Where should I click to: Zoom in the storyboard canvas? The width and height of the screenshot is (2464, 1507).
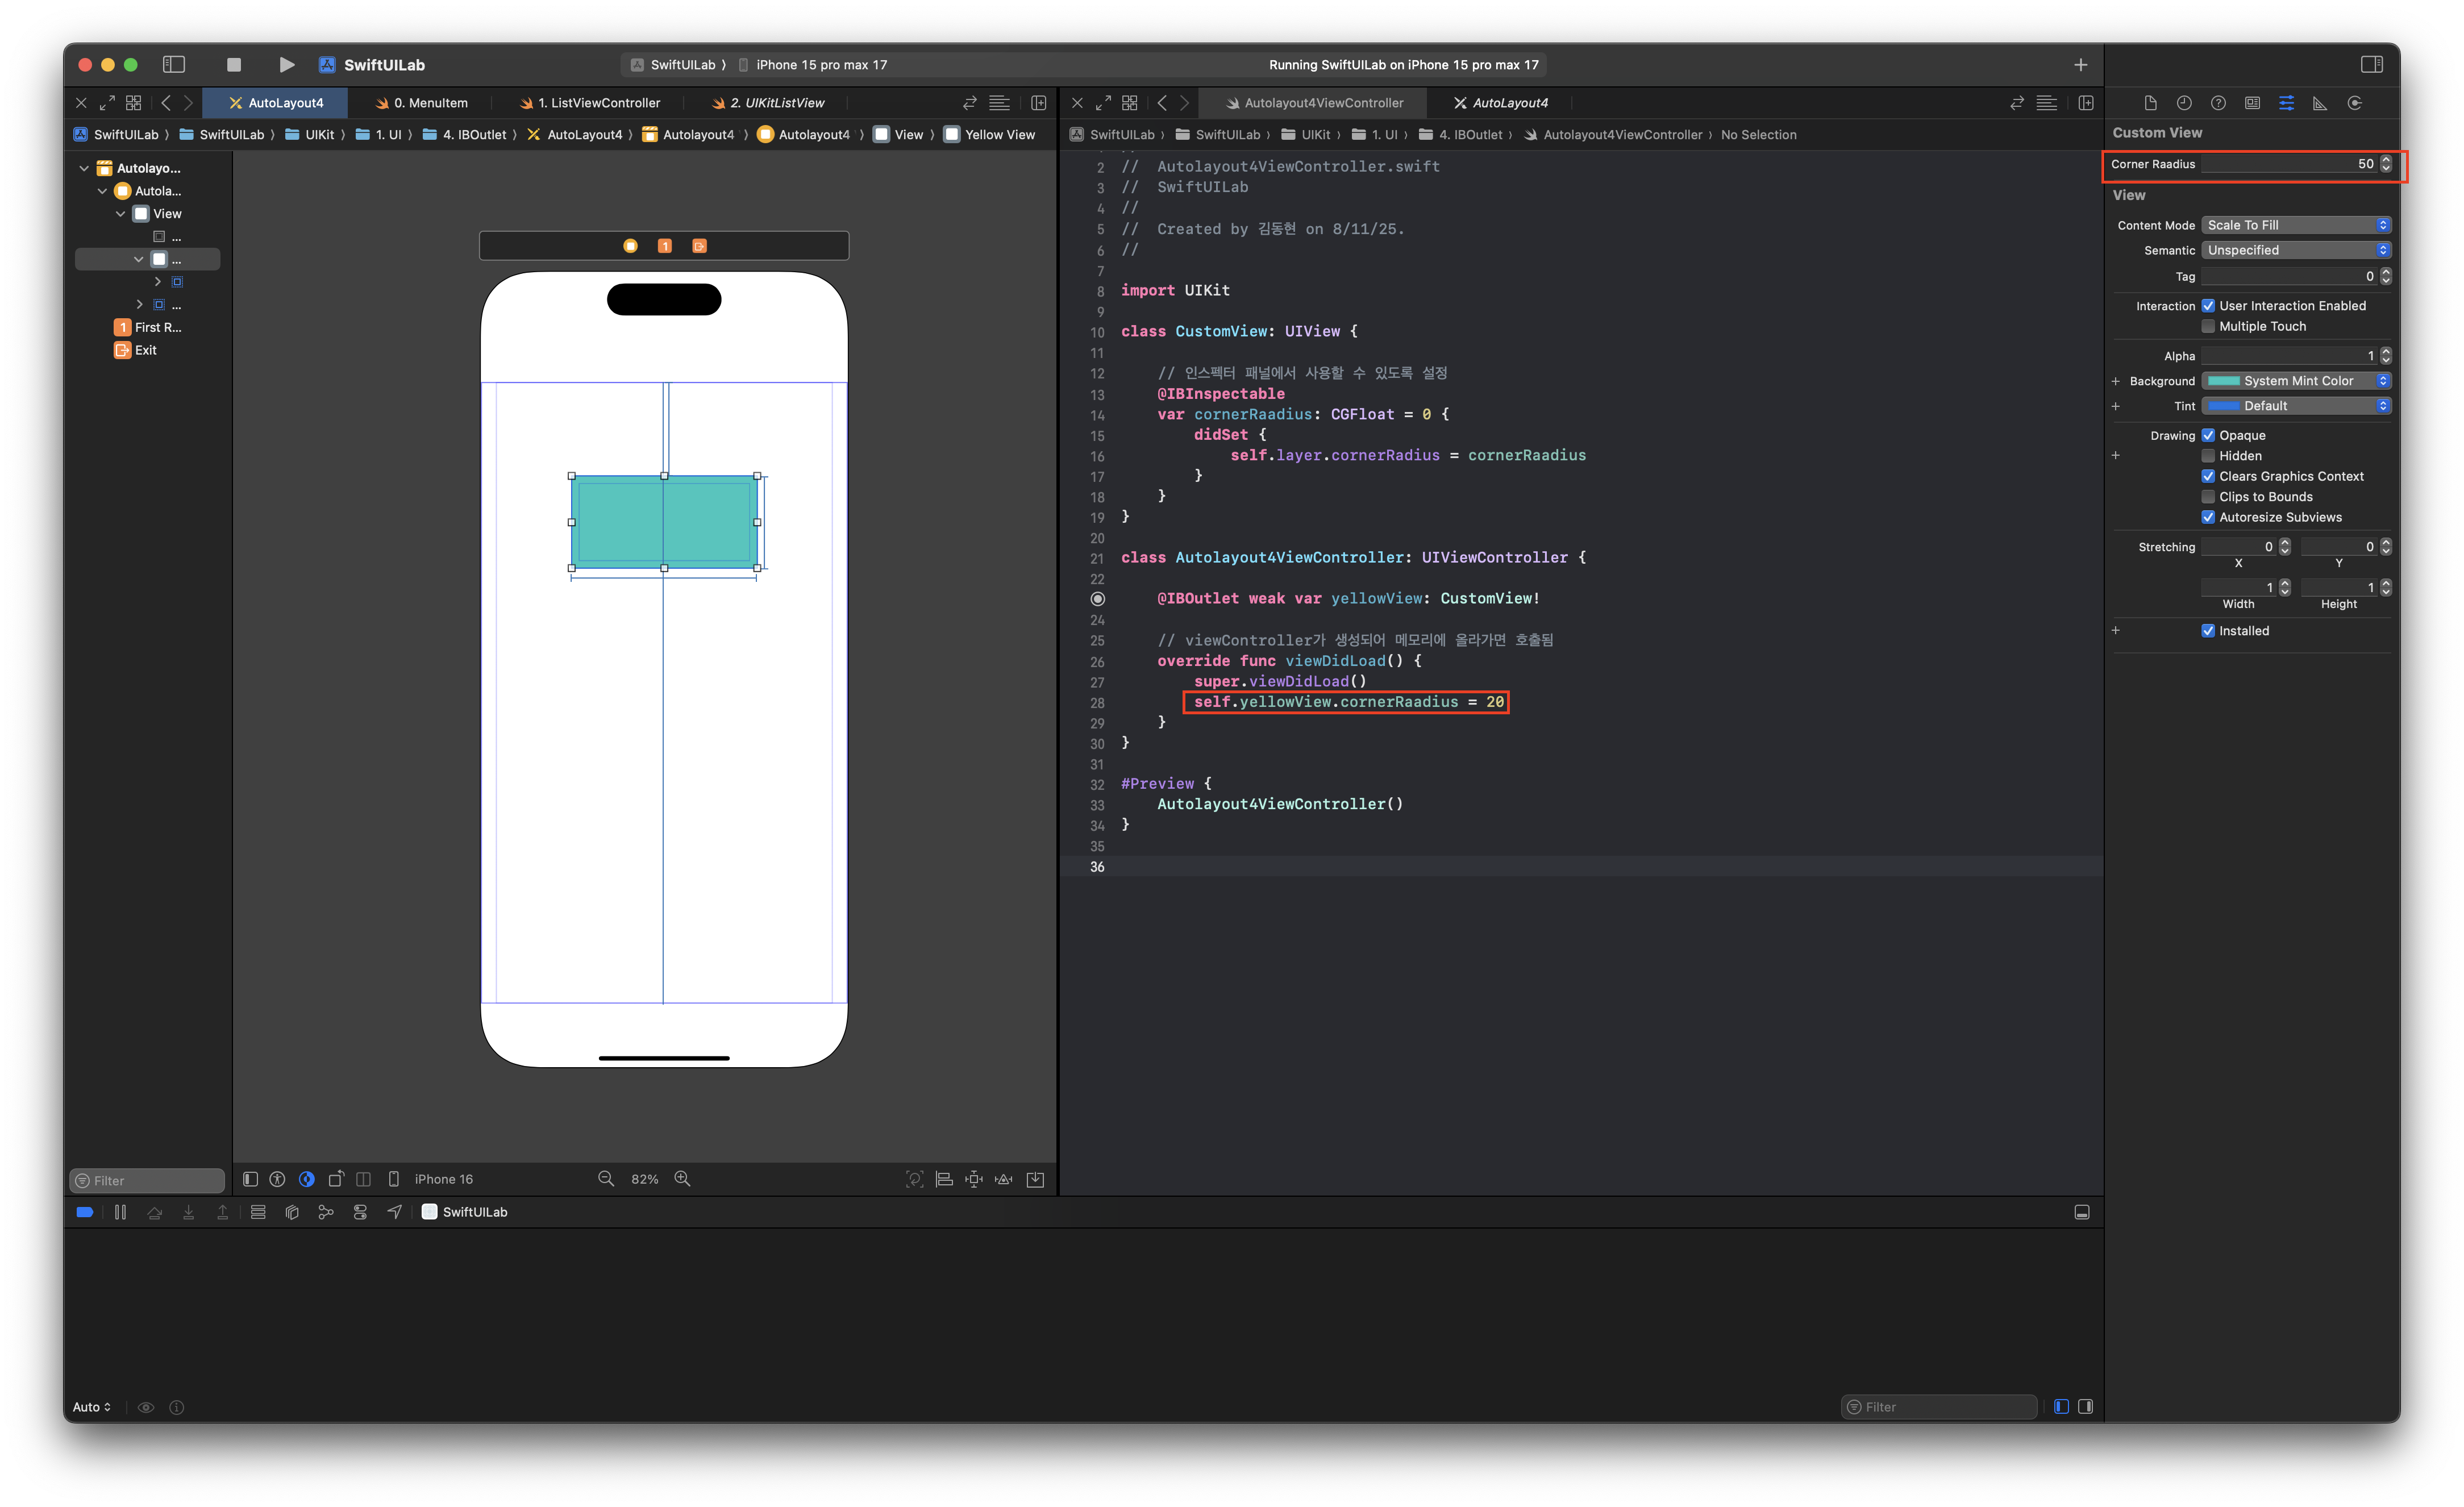click(x=682, y=1179)
